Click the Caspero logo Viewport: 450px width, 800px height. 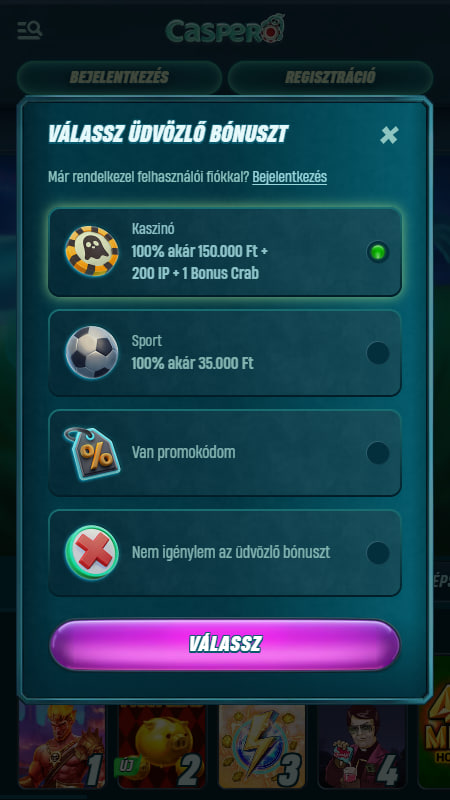click(x=225, y=30)
